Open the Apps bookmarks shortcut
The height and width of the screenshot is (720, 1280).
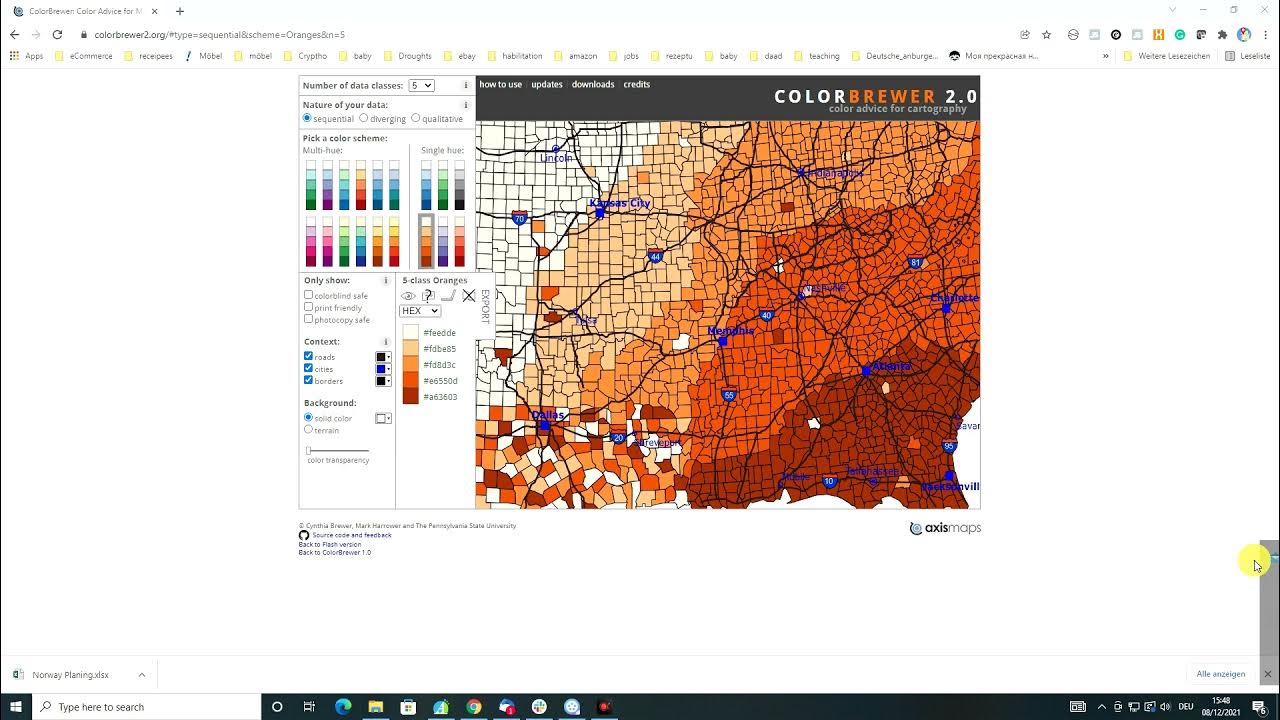tap(27, 56)
